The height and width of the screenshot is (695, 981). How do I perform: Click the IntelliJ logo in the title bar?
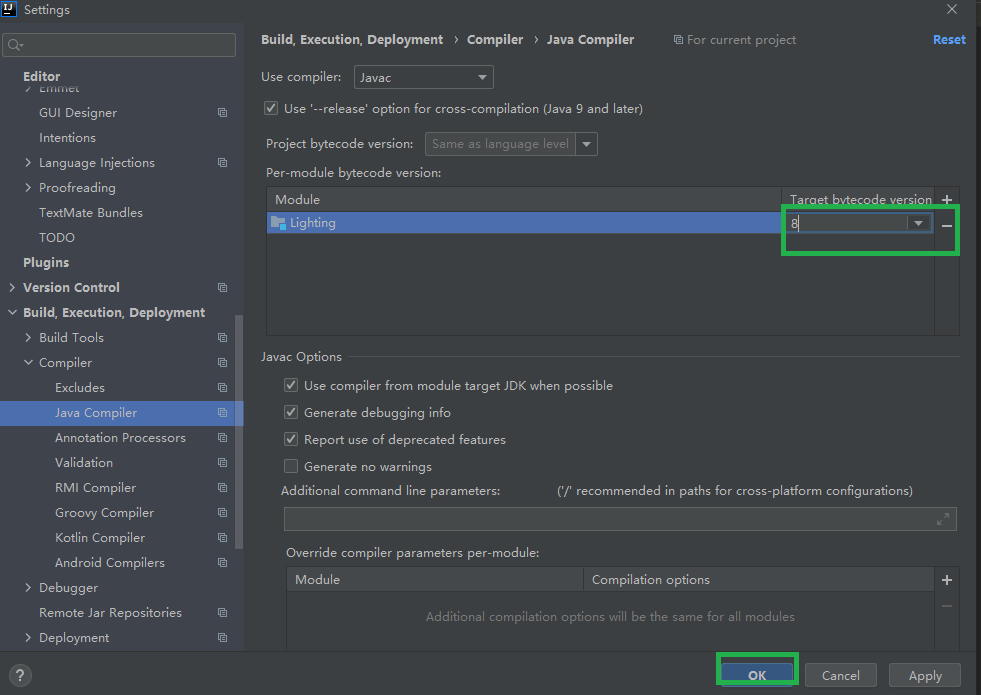pos(9,9)
